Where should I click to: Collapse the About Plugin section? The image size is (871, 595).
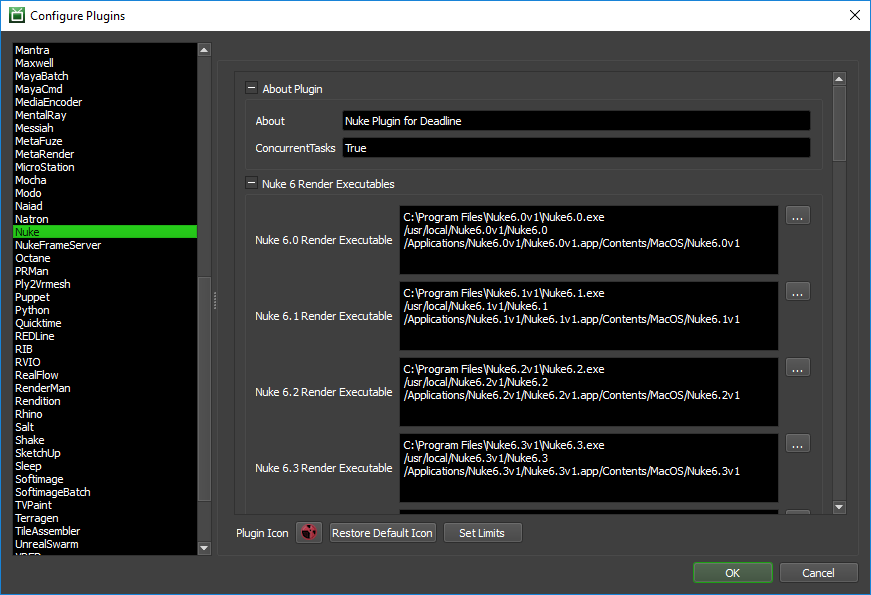(x=251, y=88)
